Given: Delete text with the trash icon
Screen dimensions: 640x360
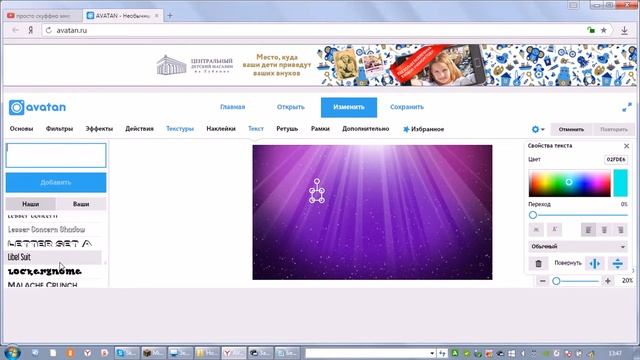Looking at the screenshot, I should pyautogui.click(x=538, y=264).
